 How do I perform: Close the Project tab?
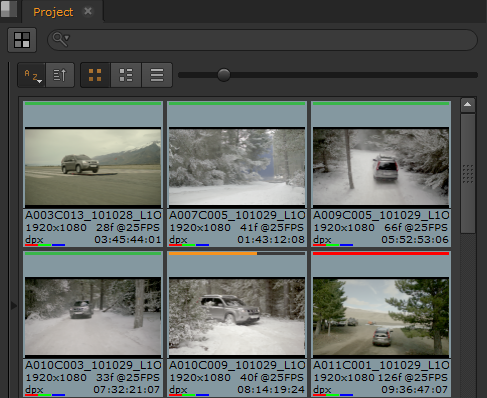(x=88, y=11)
